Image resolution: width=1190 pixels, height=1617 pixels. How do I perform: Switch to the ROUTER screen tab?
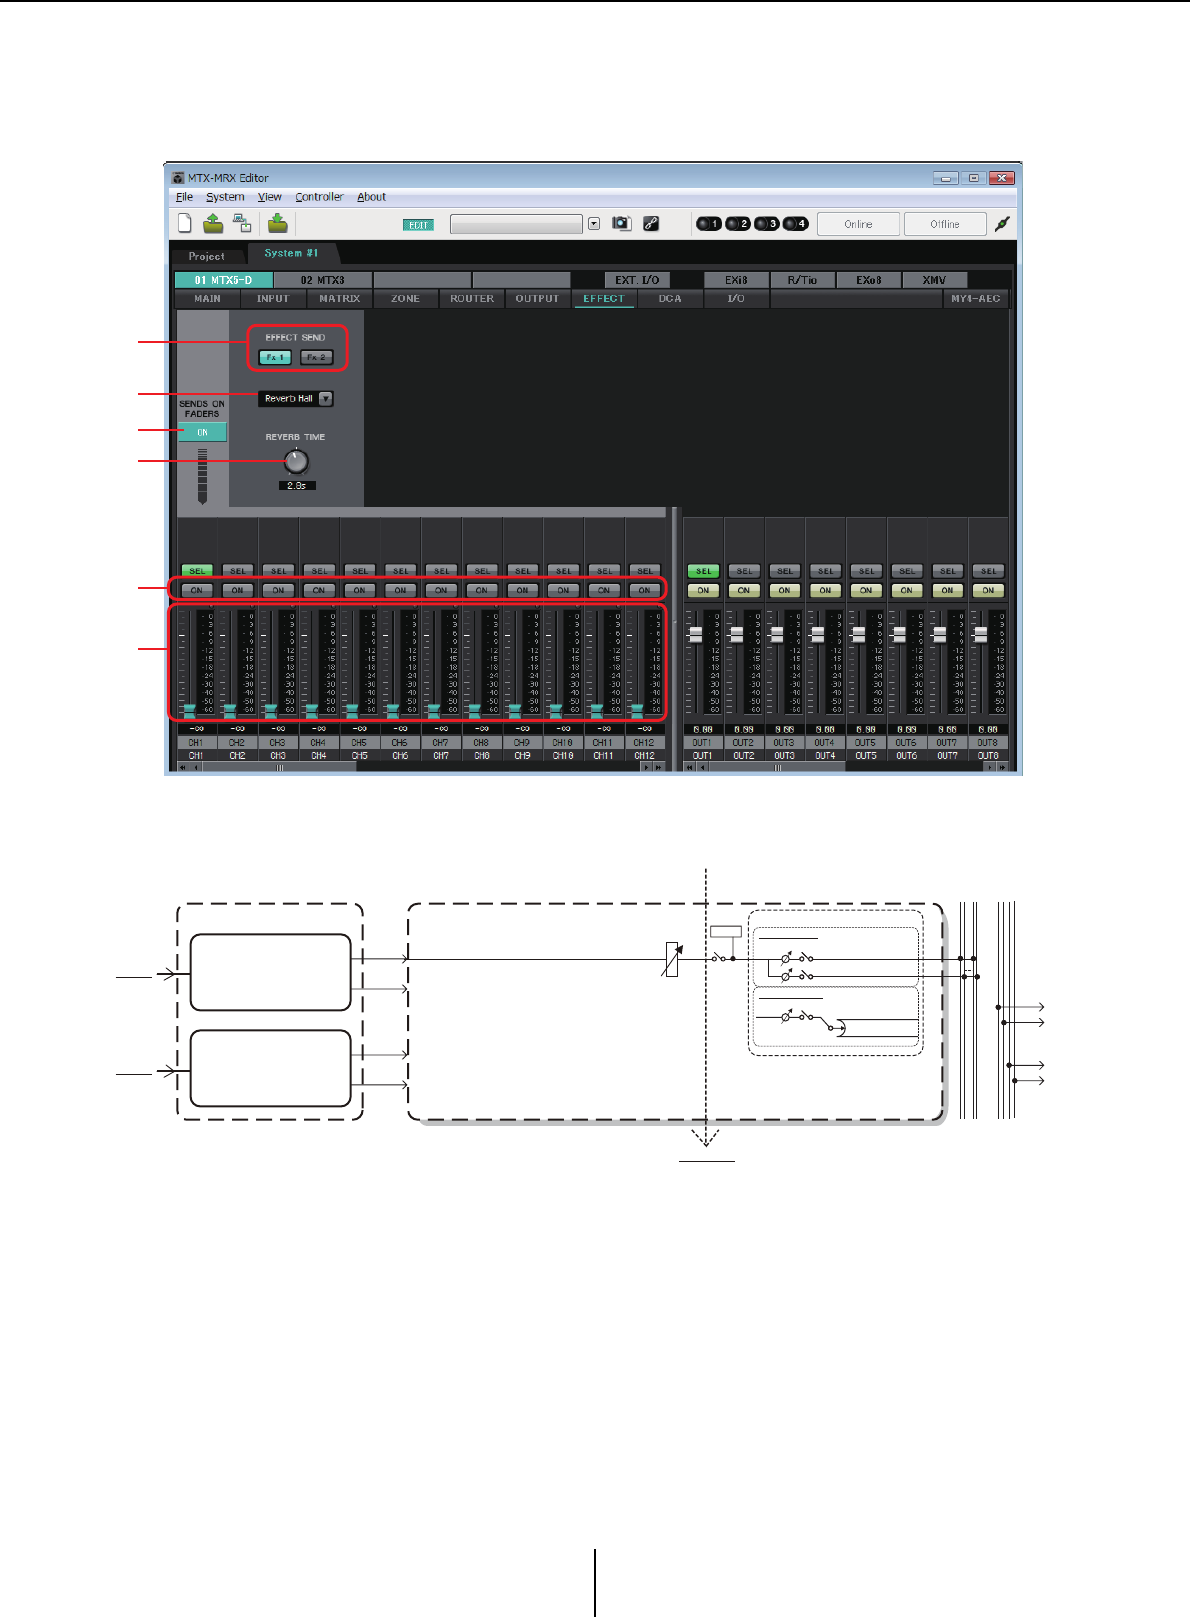pos(472,298)
